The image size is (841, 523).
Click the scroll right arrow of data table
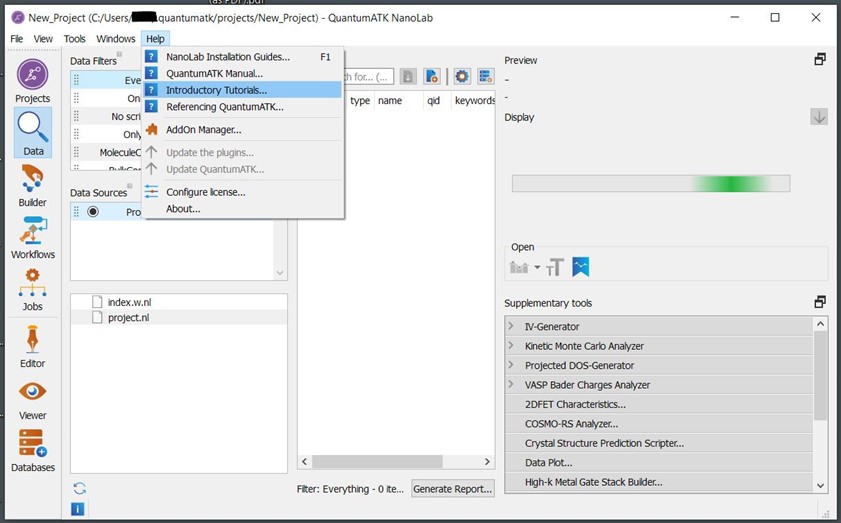(x=487, y=461)
